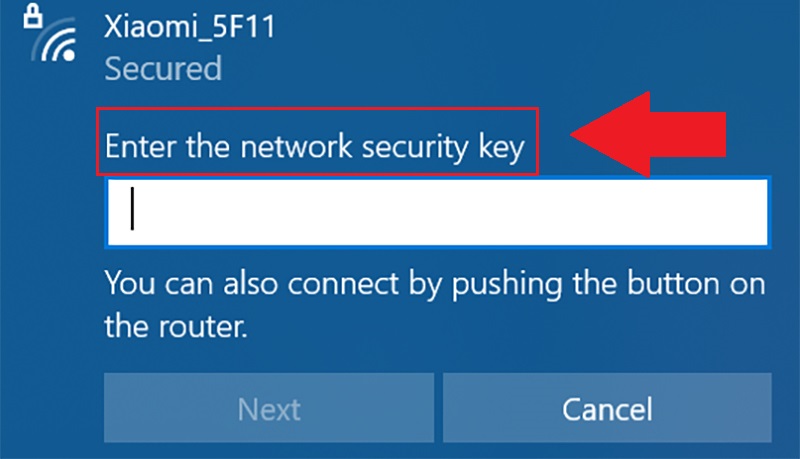Proceed with the greyed-out Next button
The height and width of the screenshot is (459, 800).
(x=269, y=407)
